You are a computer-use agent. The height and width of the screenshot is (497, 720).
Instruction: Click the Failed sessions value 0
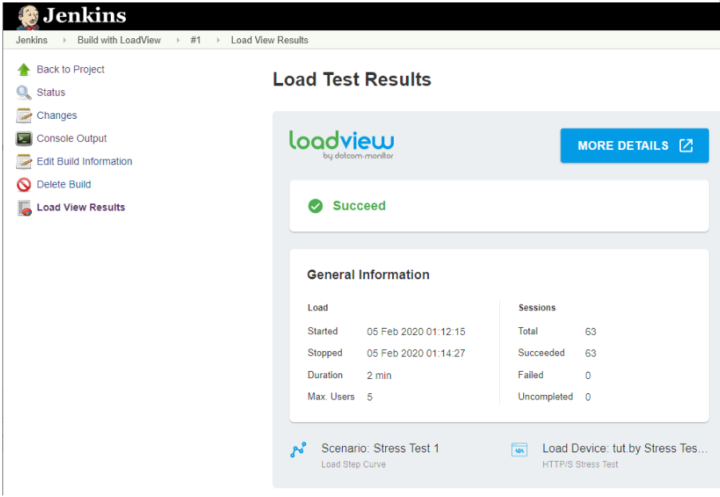tap(588, 375)
